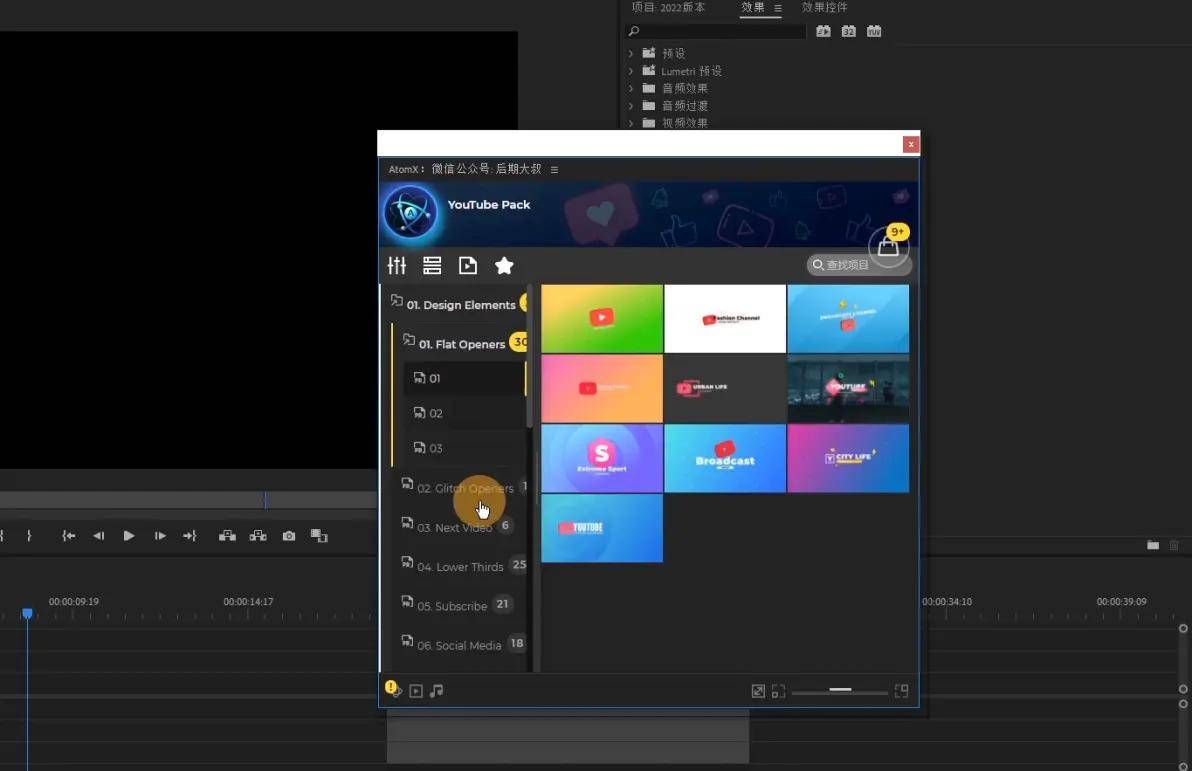Toggle the small play-box preview icon in footer

[x=416, y=691]
